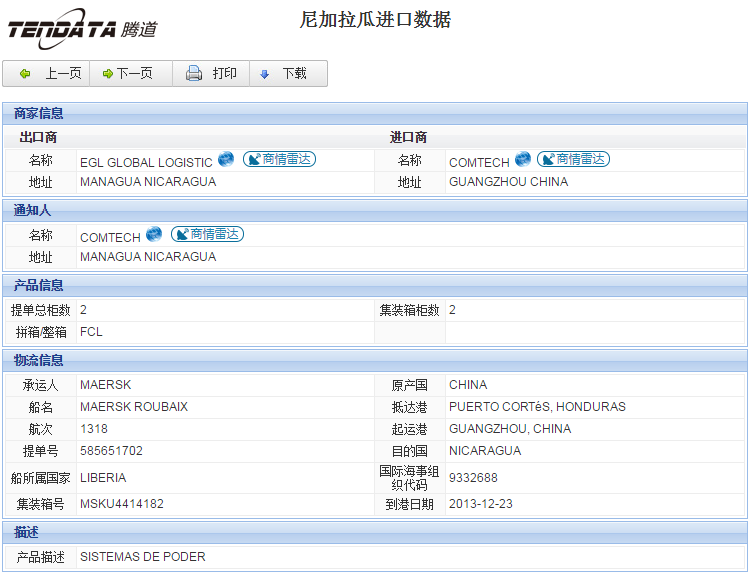This screenshot has height=581, width=749.
Task: Click the container number MSKU4414182
Action: click(x=122, y=504)
